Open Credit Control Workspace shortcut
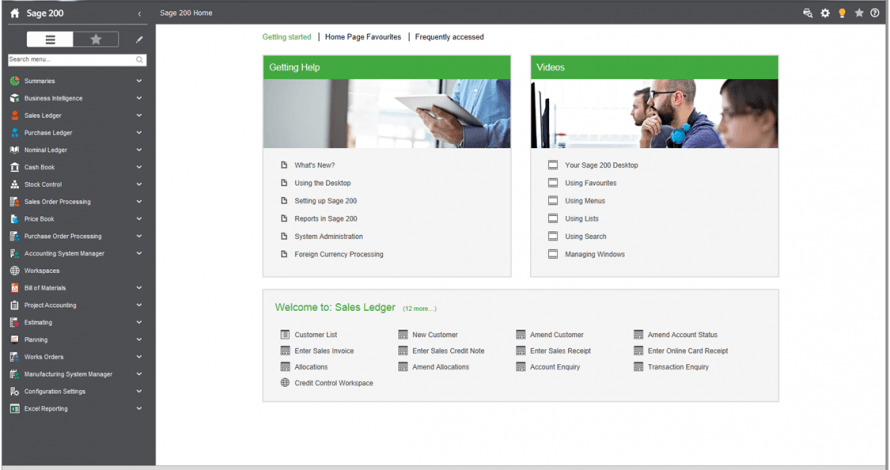Image resolution: width=890 pixels, height=470 pixels. click(334, 383)
